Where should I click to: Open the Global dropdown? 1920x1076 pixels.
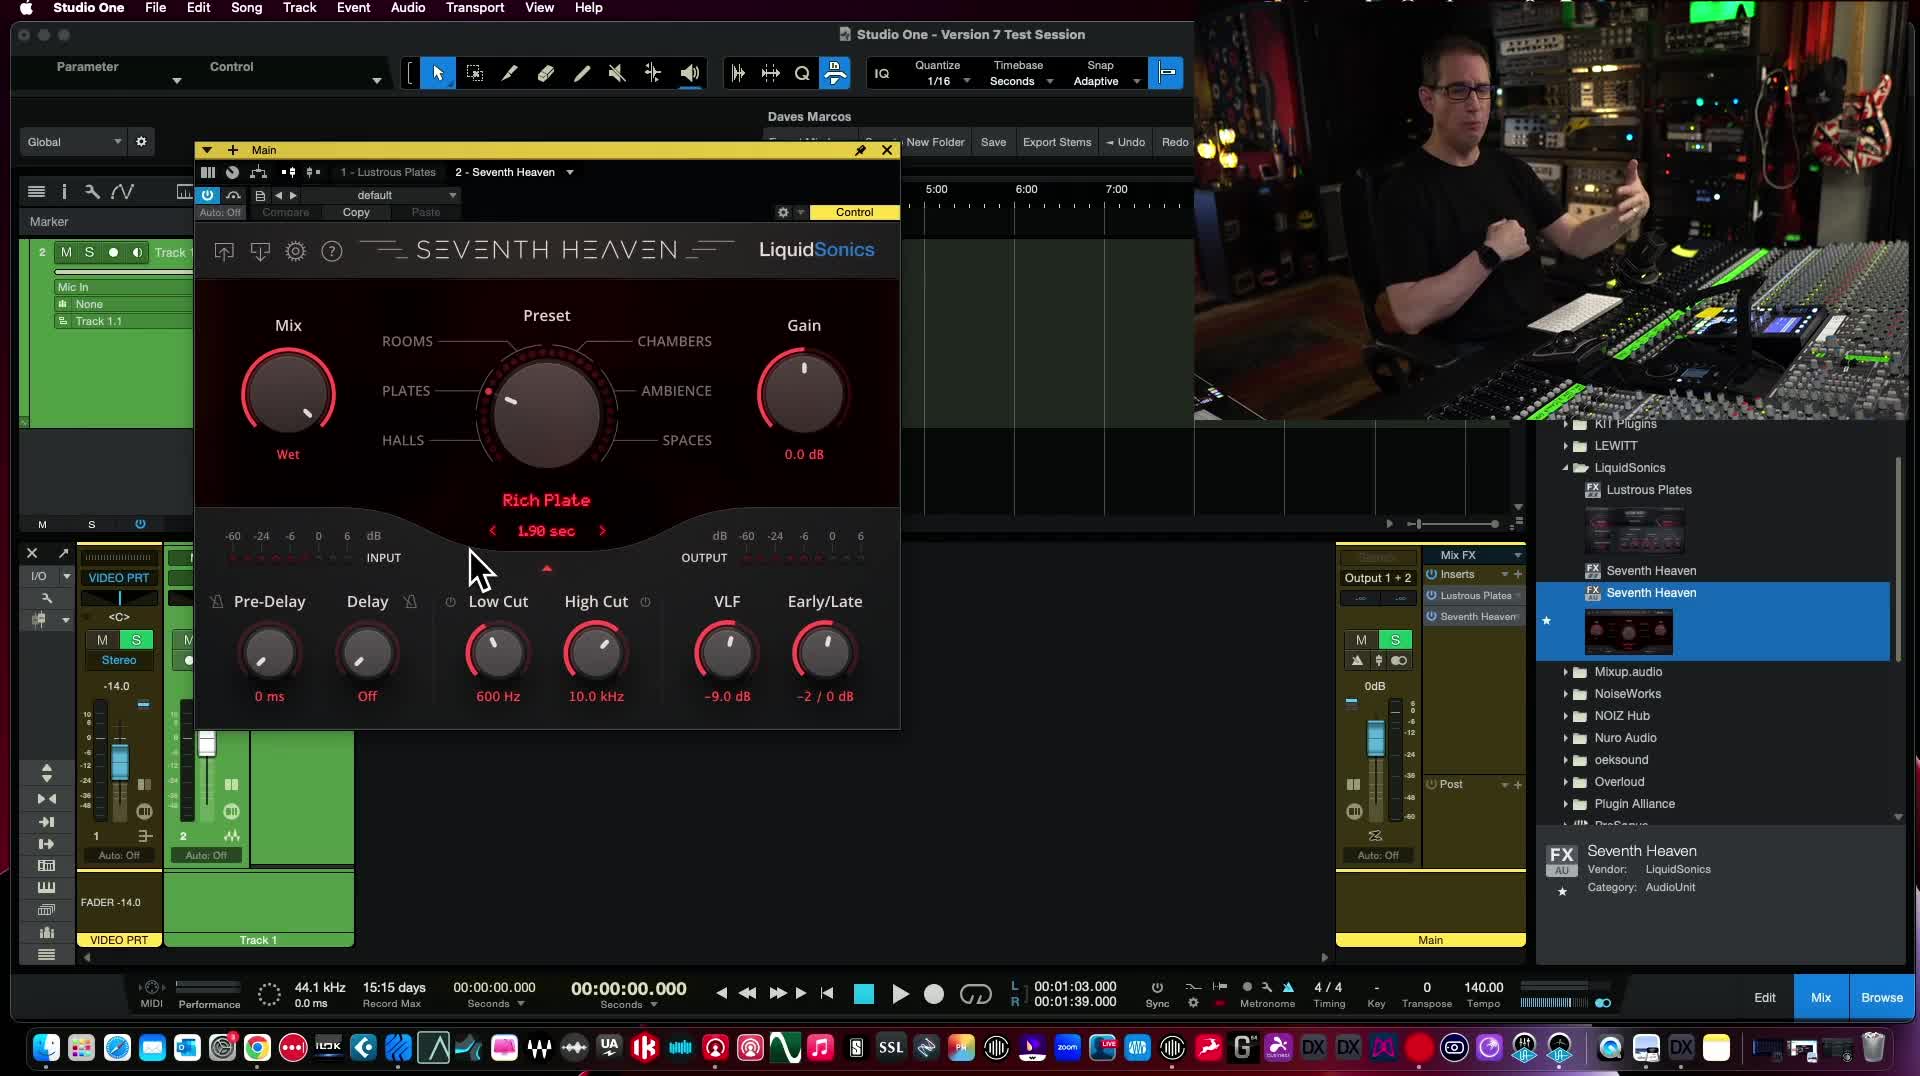[72, 142]
